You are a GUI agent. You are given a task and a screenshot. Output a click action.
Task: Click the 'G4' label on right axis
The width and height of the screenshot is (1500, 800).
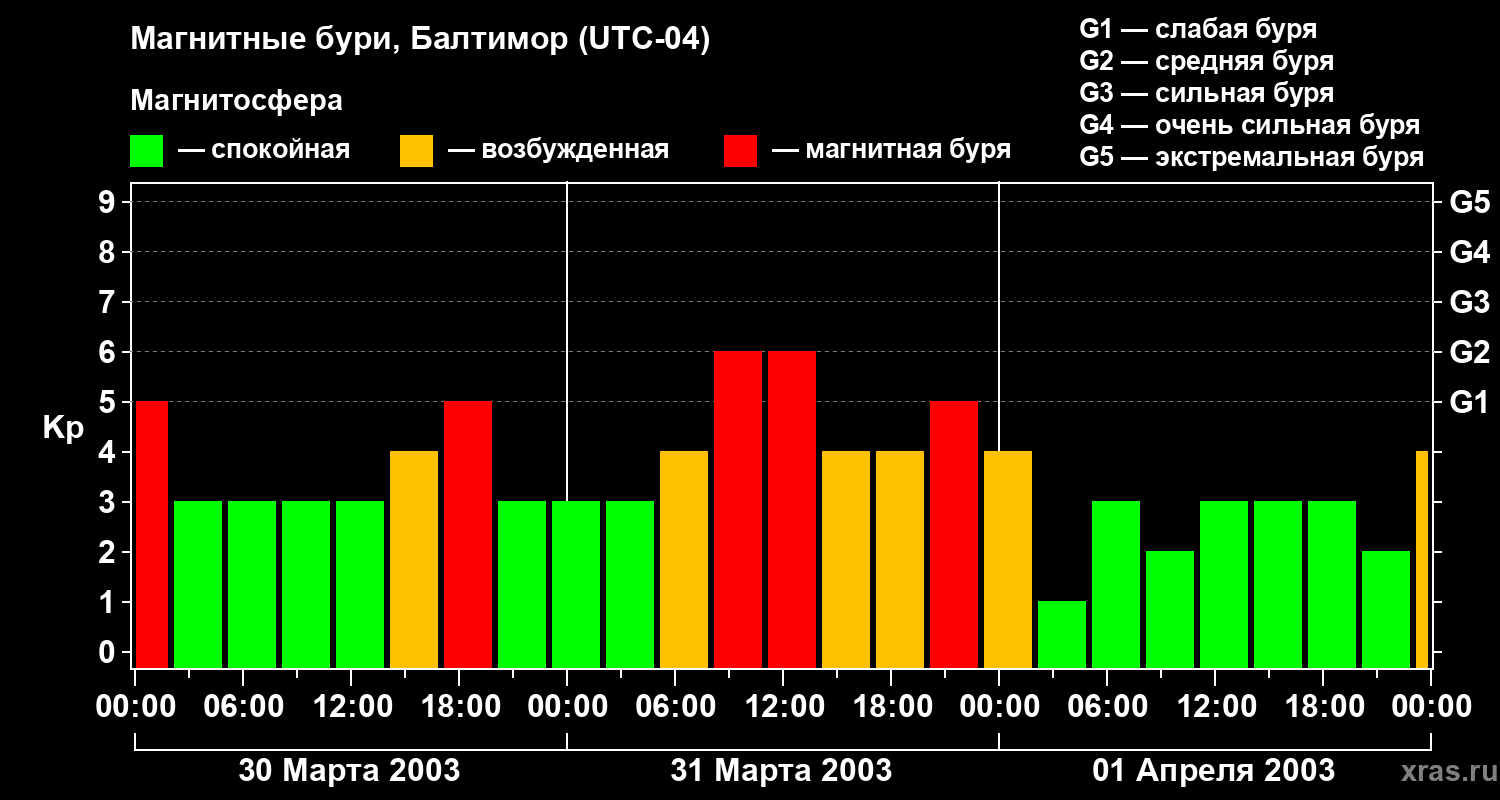coord(1469,252)
